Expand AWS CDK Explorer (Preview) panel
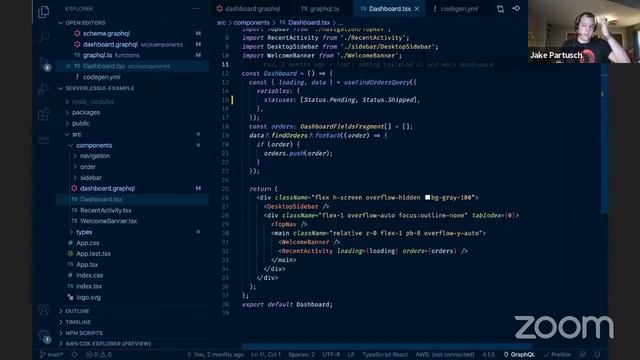 (x=108, y=344)
